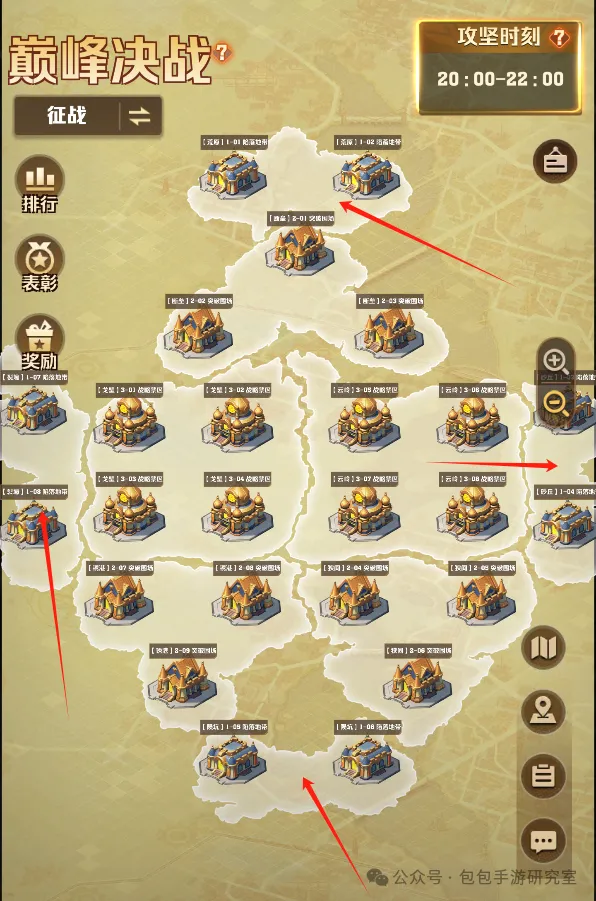Zoom in with the plus magnifier
The image size is (596, 901).
555,361
